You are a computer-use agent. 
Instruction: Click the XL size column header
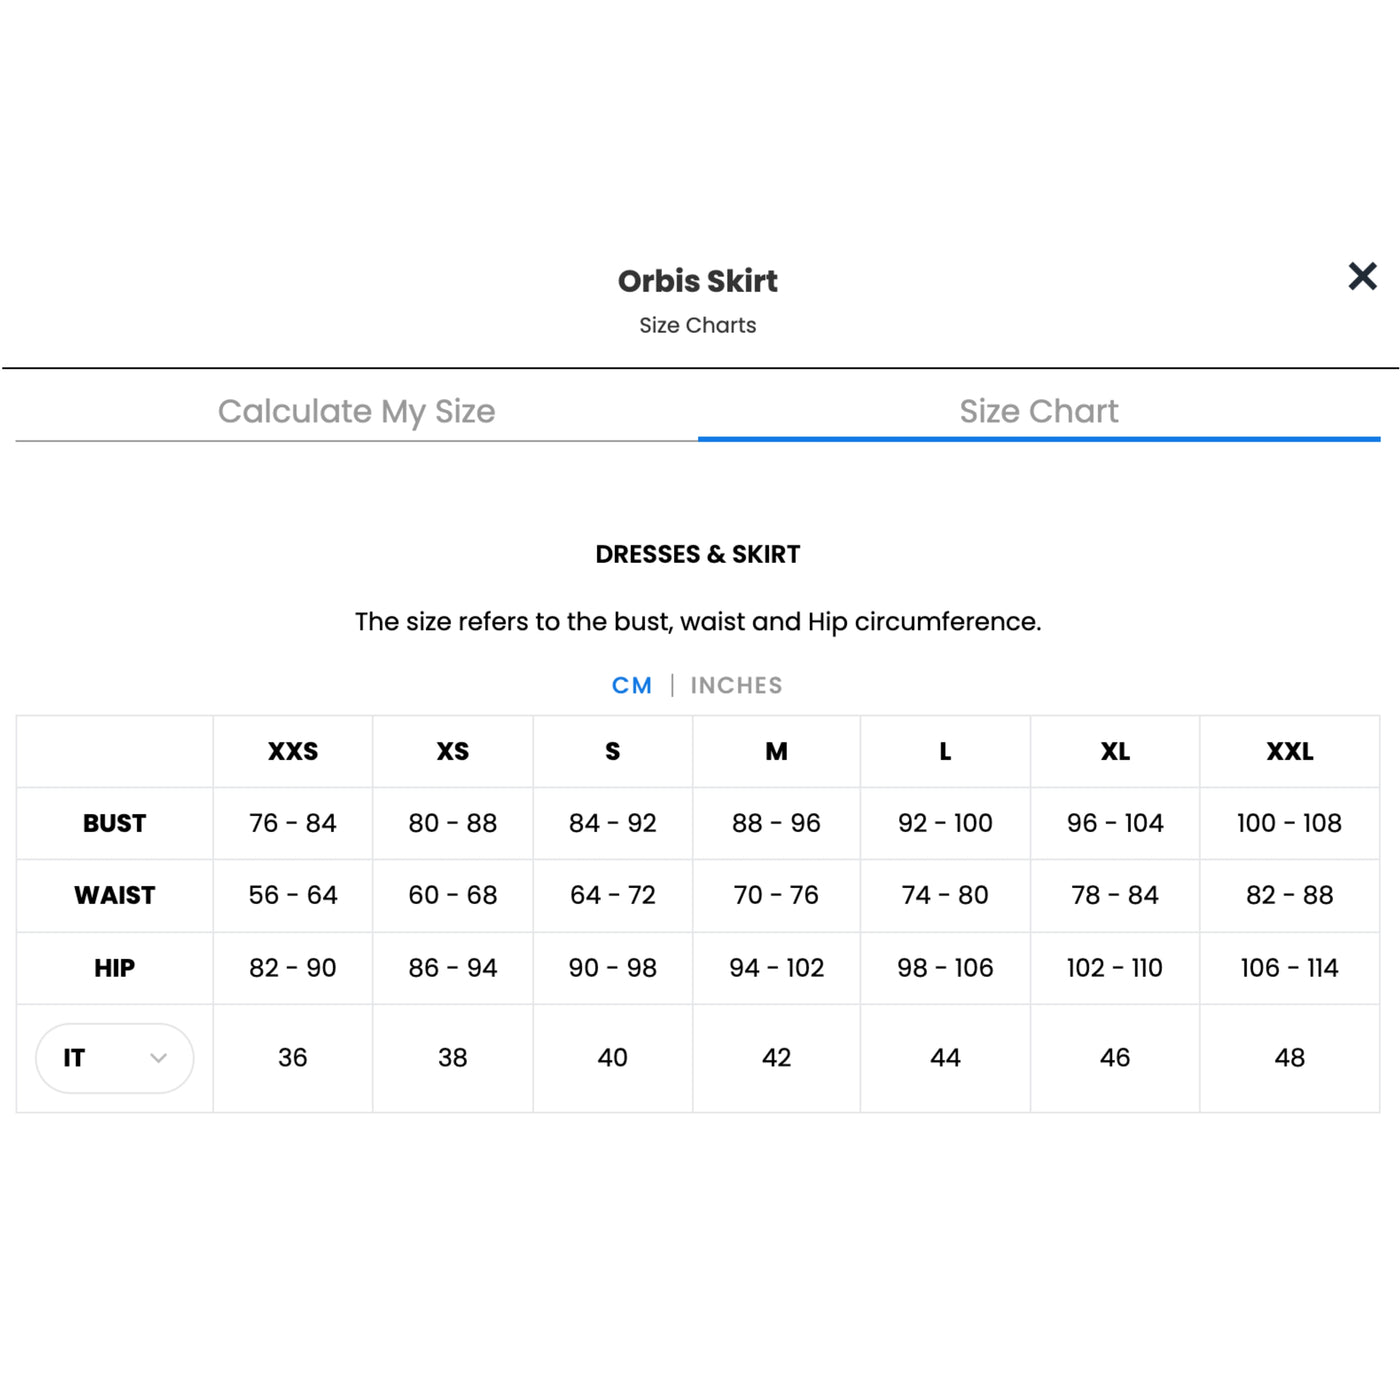[1115, 751]
